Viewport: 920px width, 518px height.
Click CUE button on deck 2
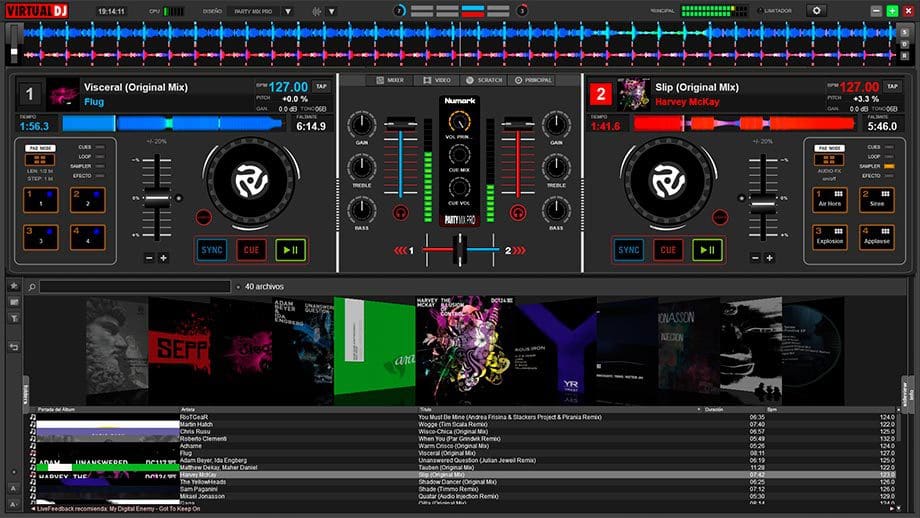pos(668,250)
